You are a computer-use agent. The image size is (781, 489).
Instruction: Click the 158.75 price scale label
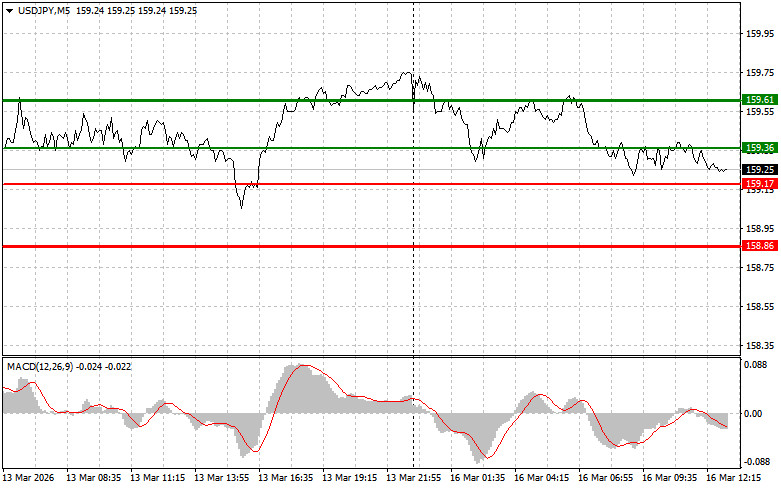(x=760, y=267)
